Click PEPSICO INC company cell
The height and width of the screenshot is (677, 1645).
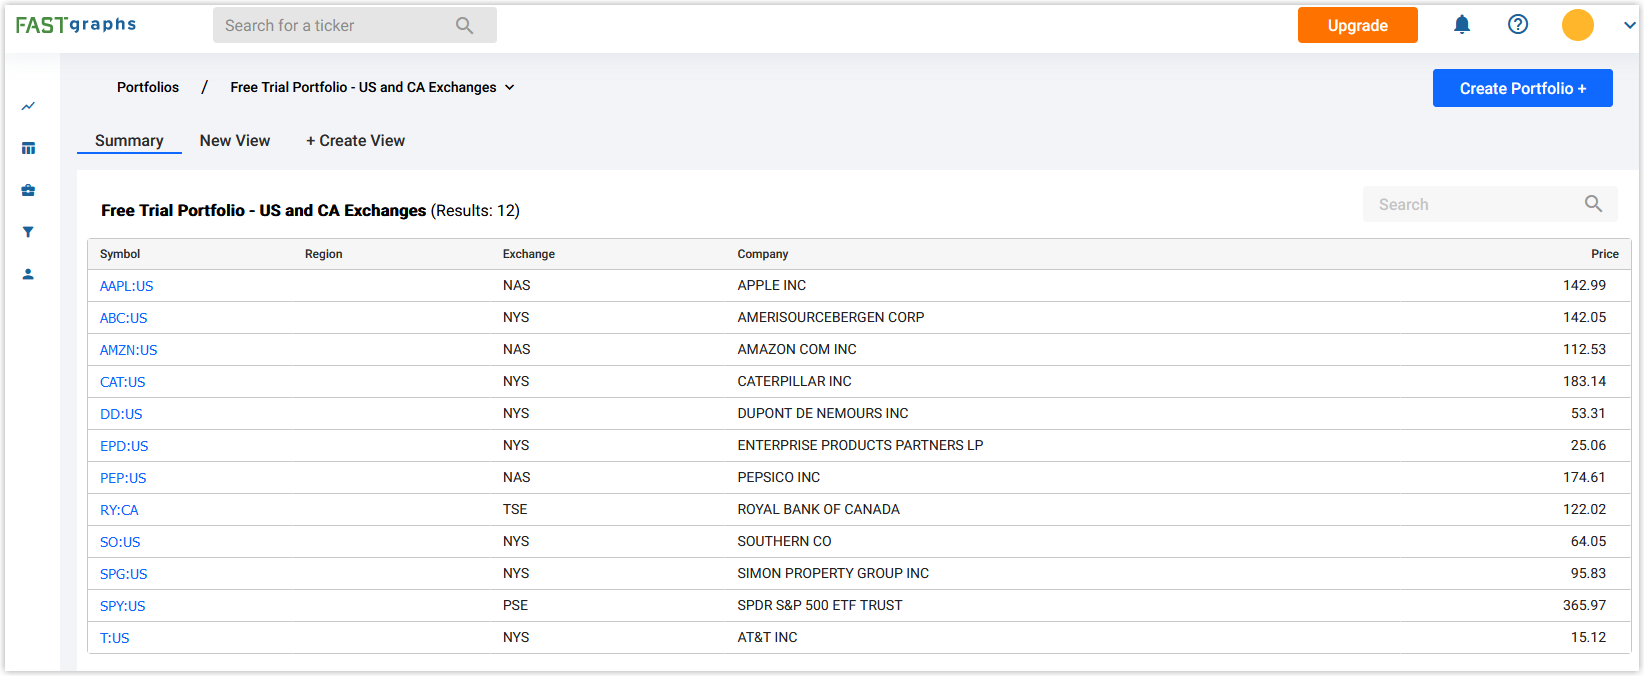(779, 477)
